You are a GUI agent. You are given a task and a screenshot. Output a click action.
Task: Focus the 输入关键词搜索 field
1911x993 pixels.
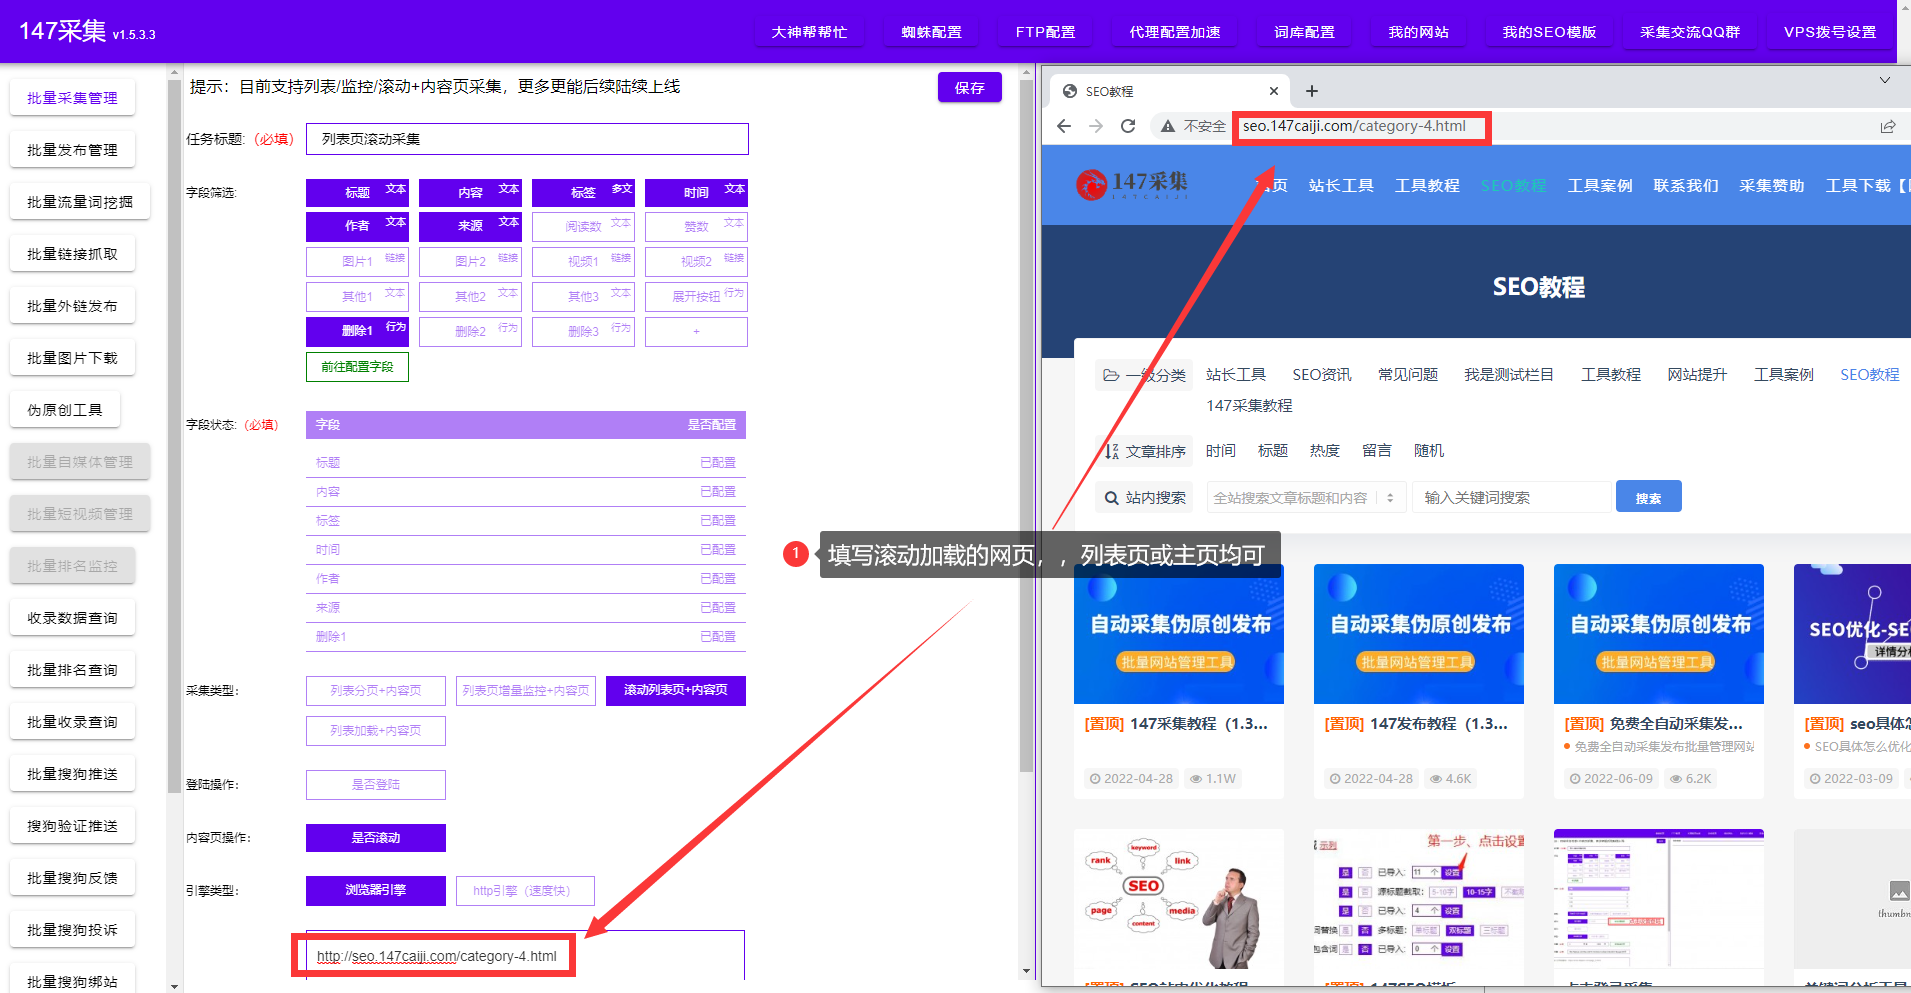tap(1512, 498)
